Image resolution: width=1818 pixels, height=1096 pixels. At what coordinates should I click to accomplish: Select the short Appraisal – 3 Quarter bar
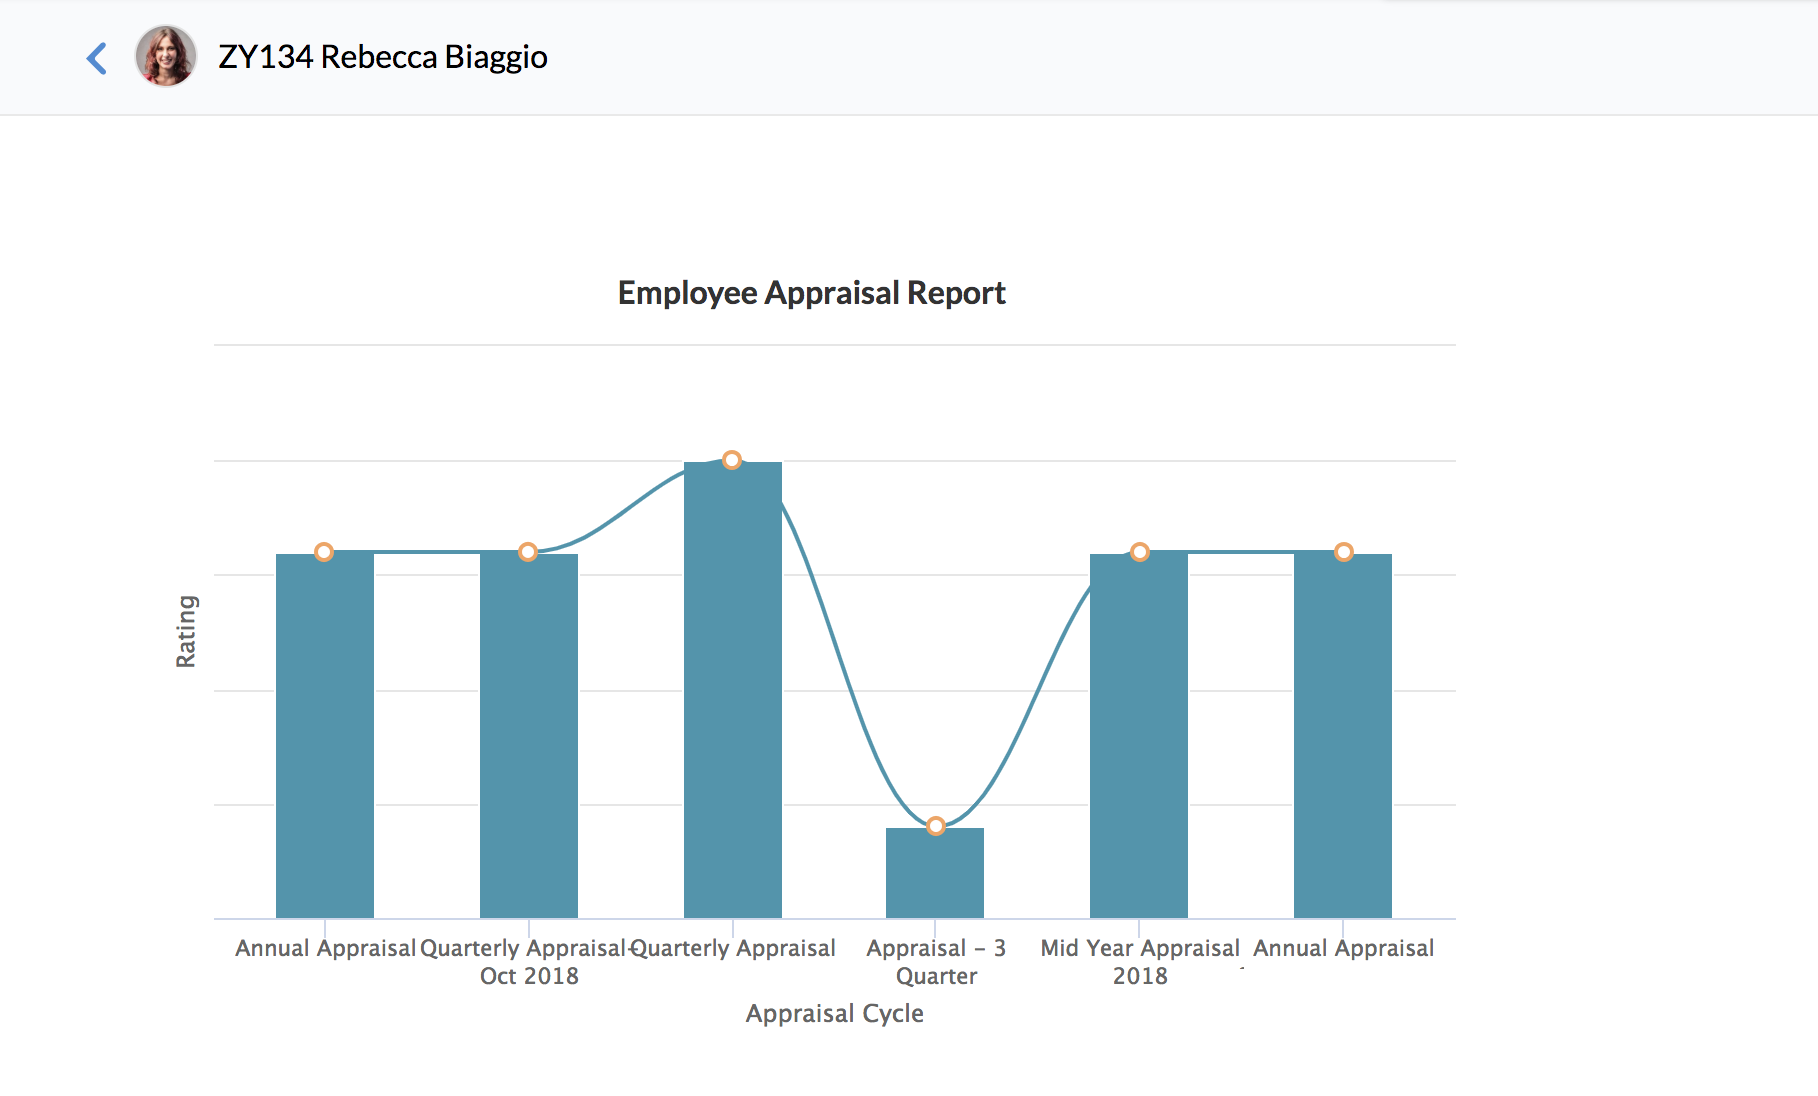[935, 873]
